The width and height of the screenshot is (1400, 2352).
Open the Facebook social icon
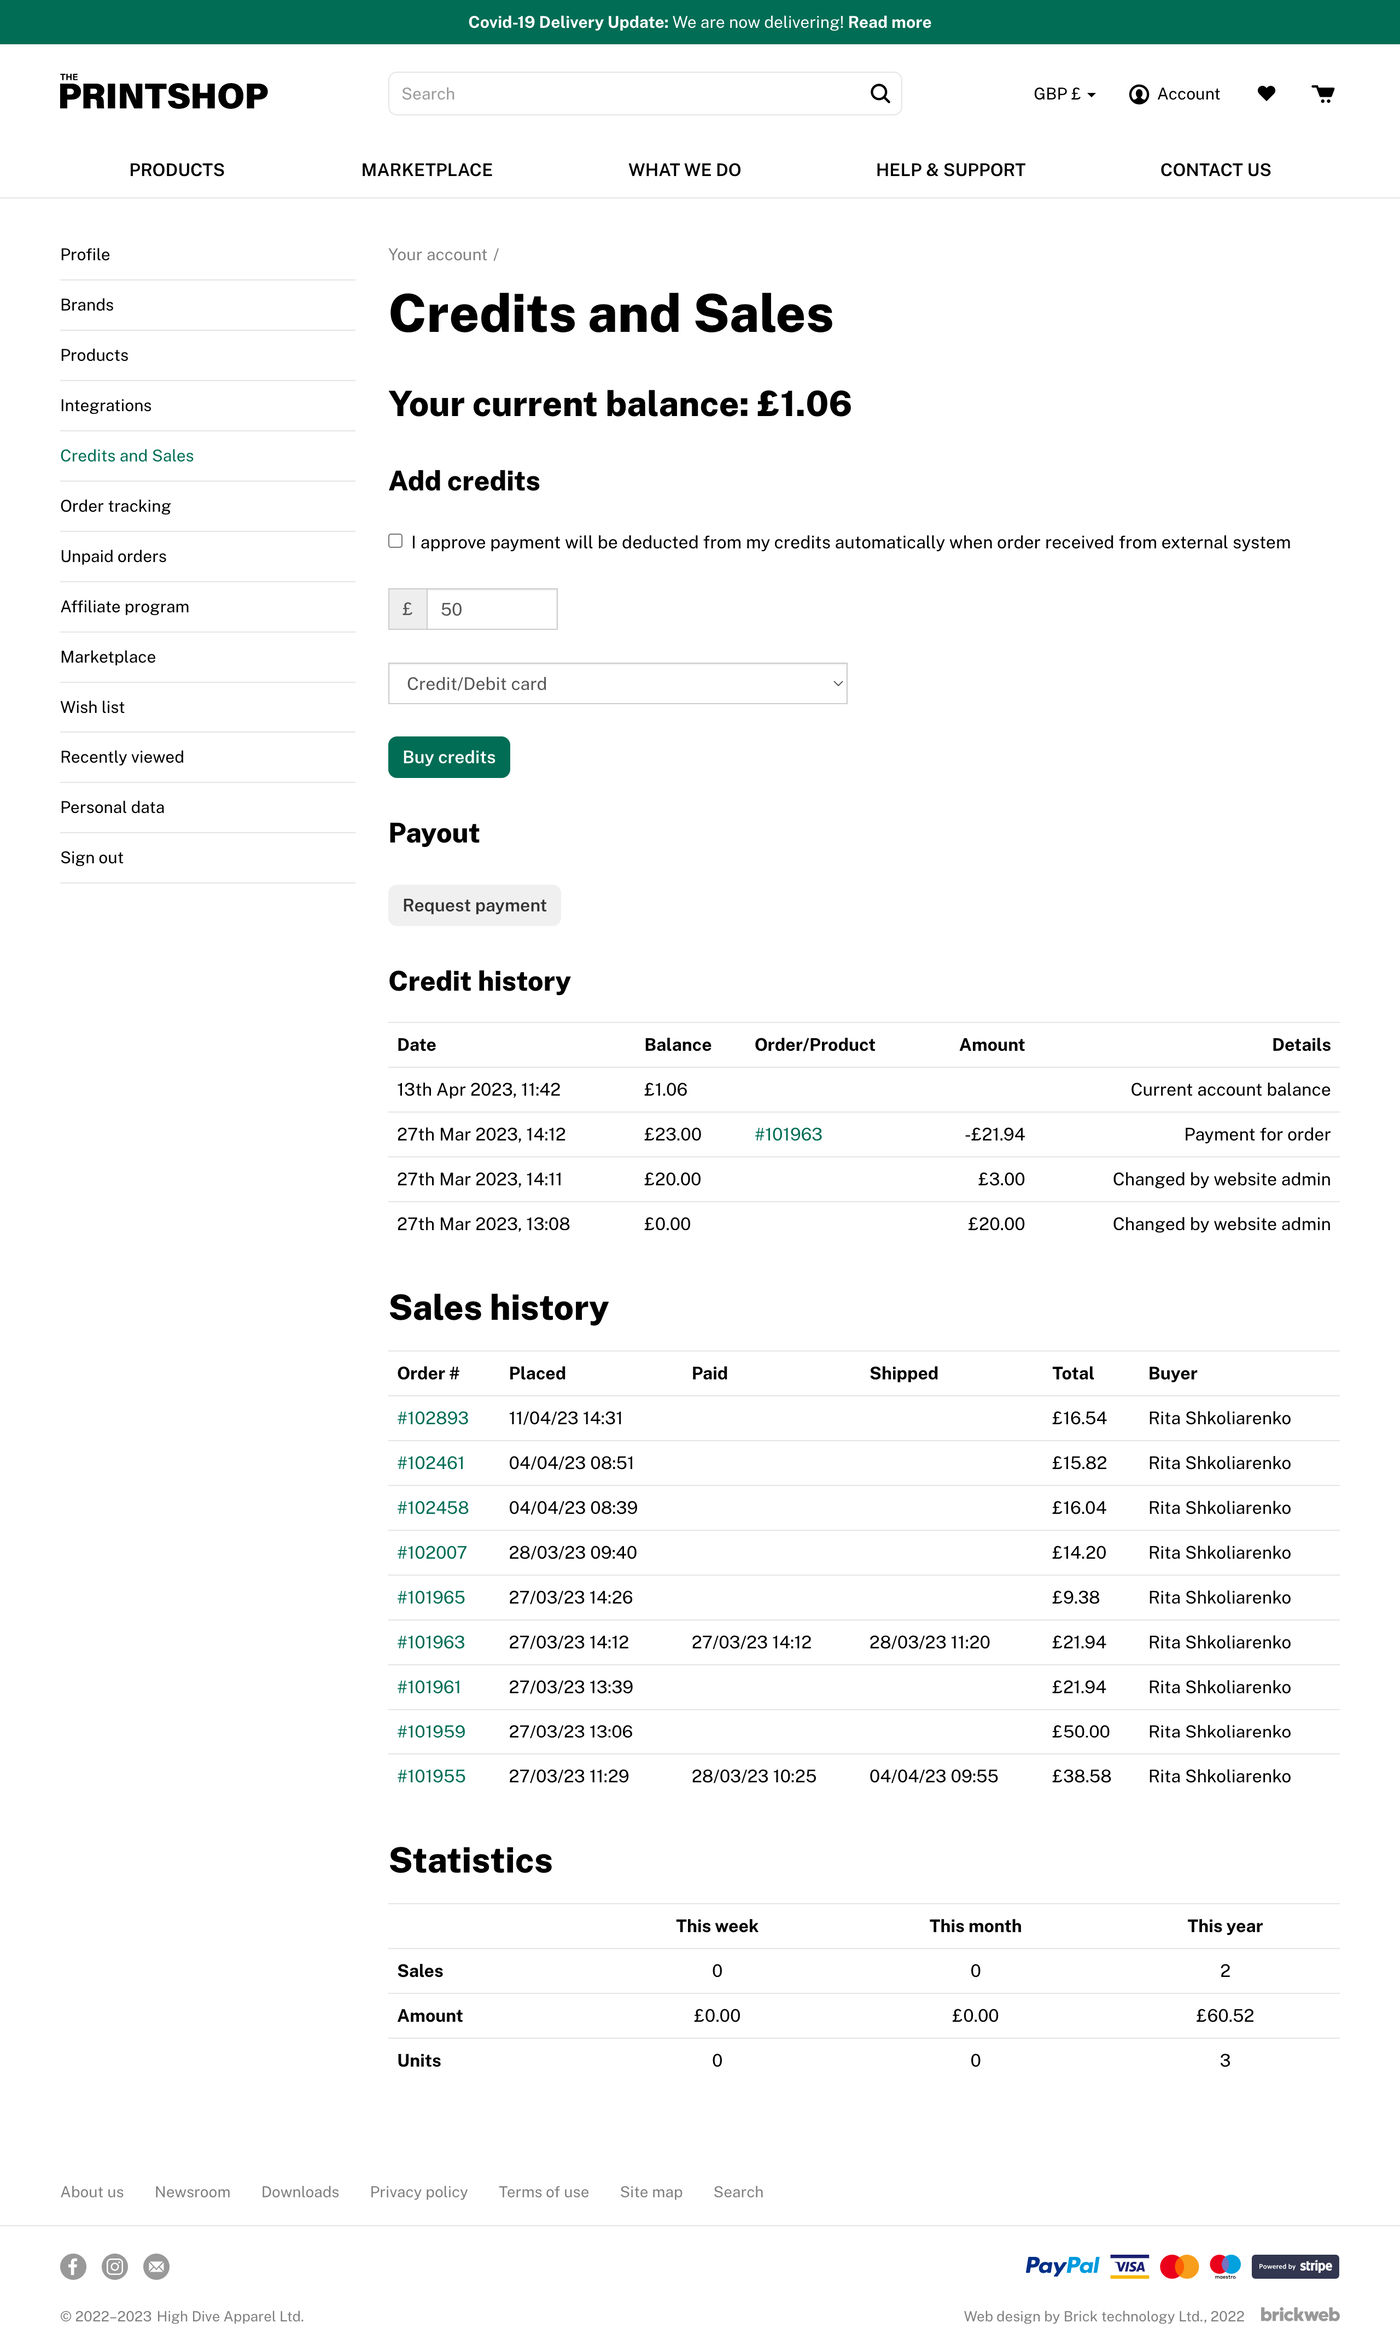(x=73, y=2266)
